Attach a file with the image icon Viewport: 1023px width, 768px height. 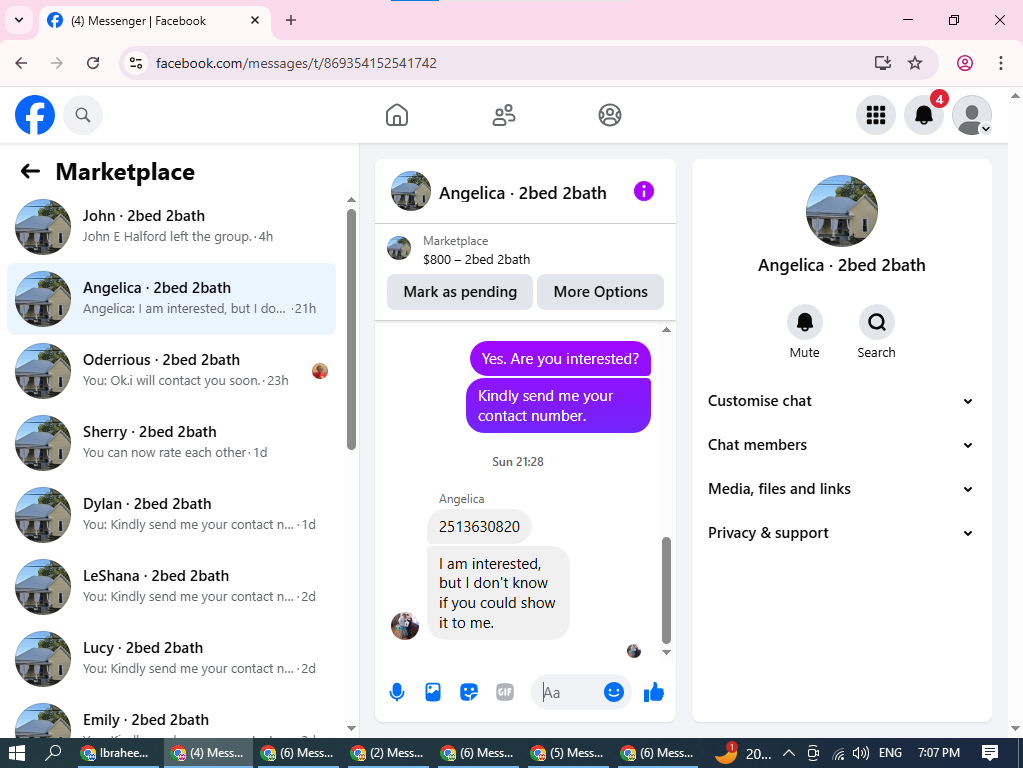click(433, 692)
